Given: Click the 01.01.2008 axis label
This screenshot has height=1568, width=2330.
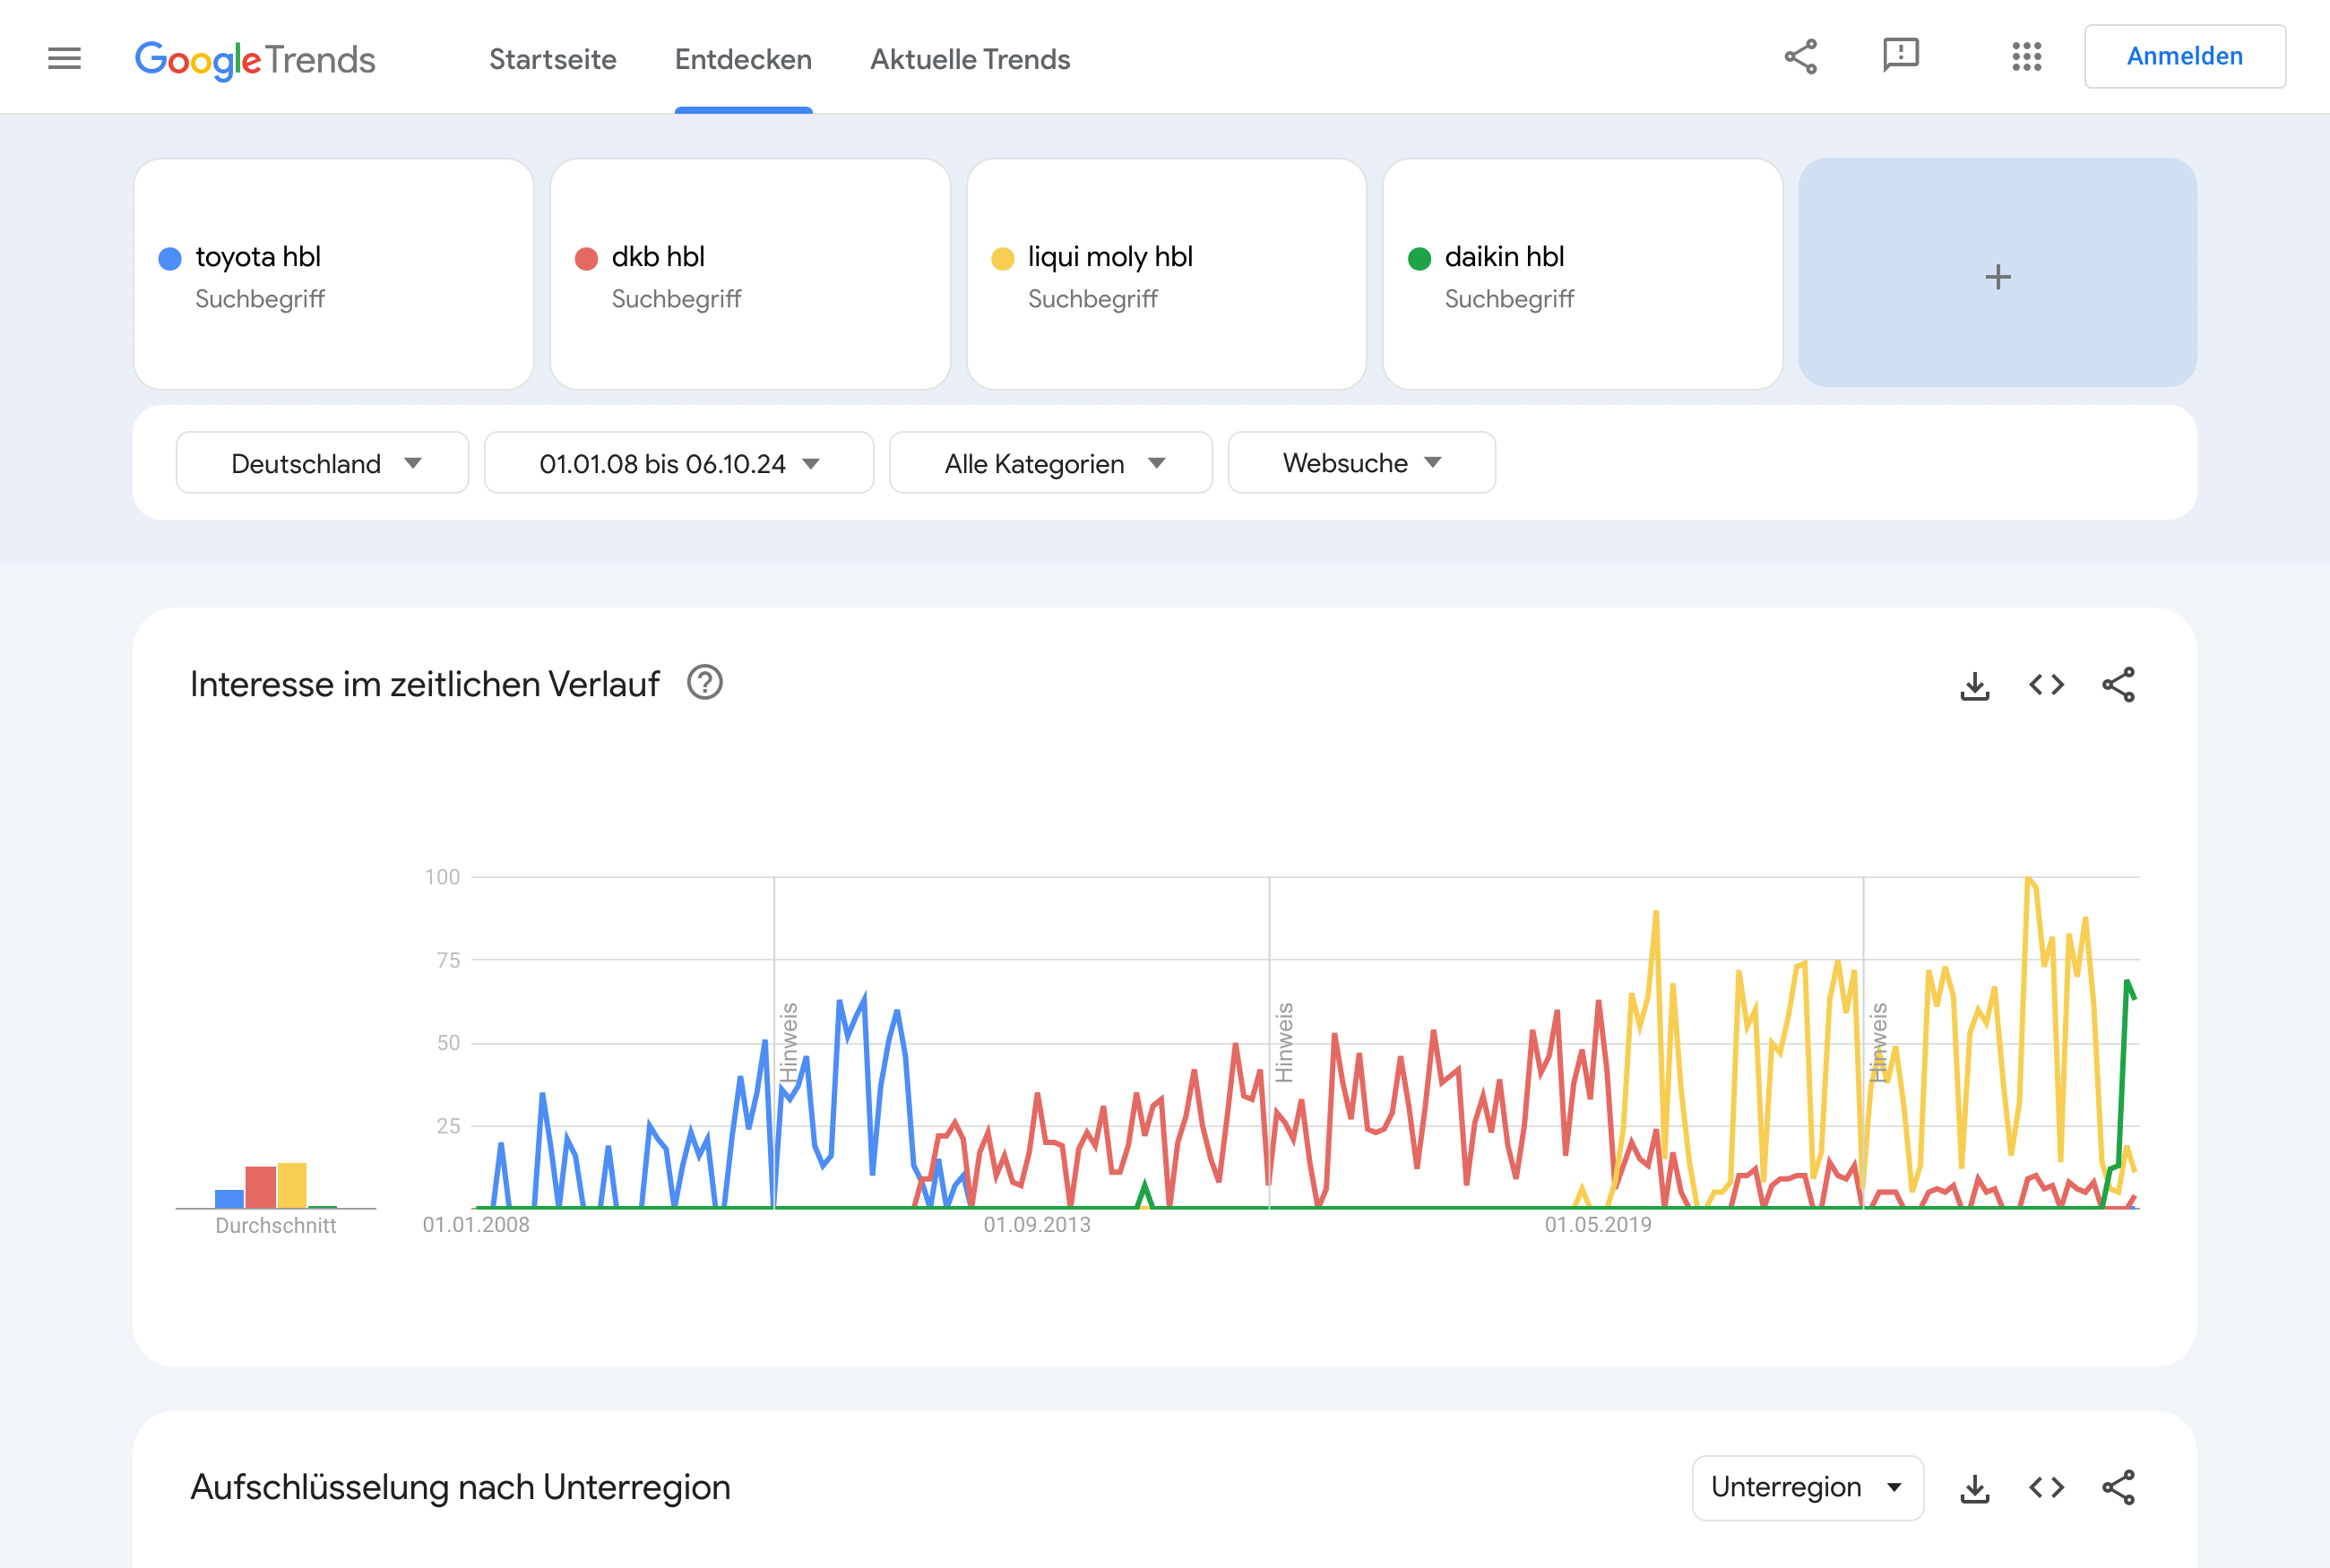Looking at the screenshot, I should (x=476, y=1225).
